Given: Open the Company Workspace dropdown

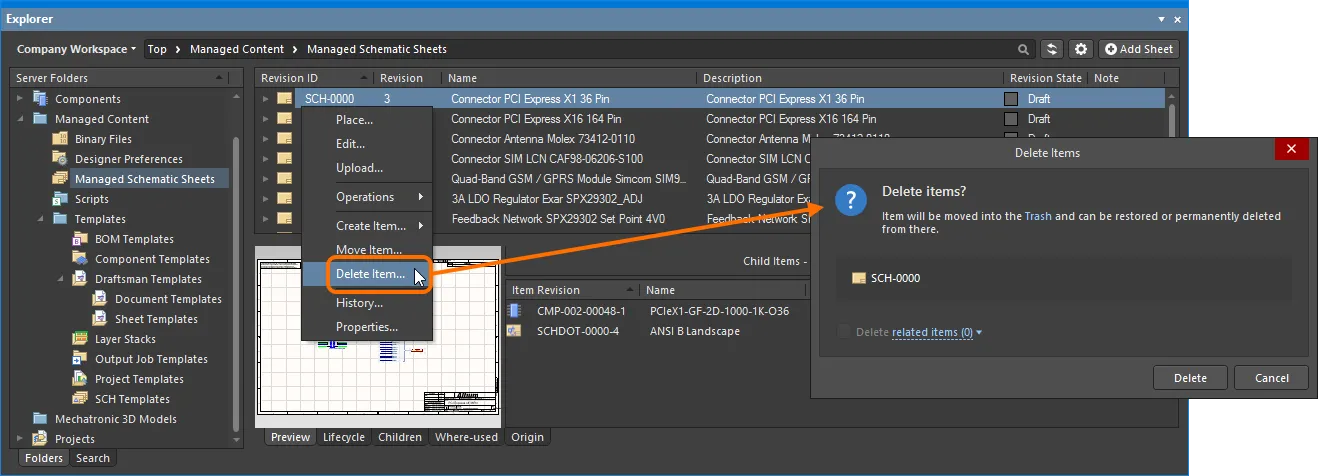Looking at the screenshot, I should click(x=75, y=49).
